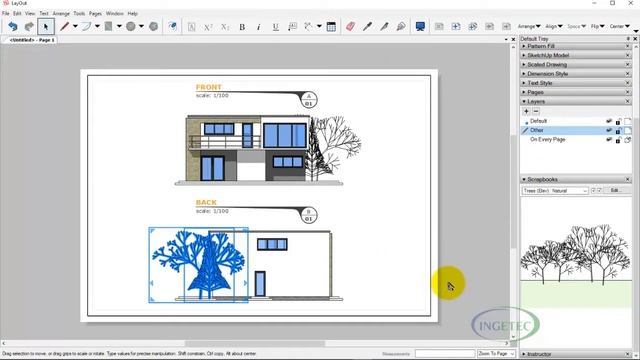This screenshot has width=640, height=360.
Task: Open the Line tool dropdown arrow
Action: tap(75, 27)
